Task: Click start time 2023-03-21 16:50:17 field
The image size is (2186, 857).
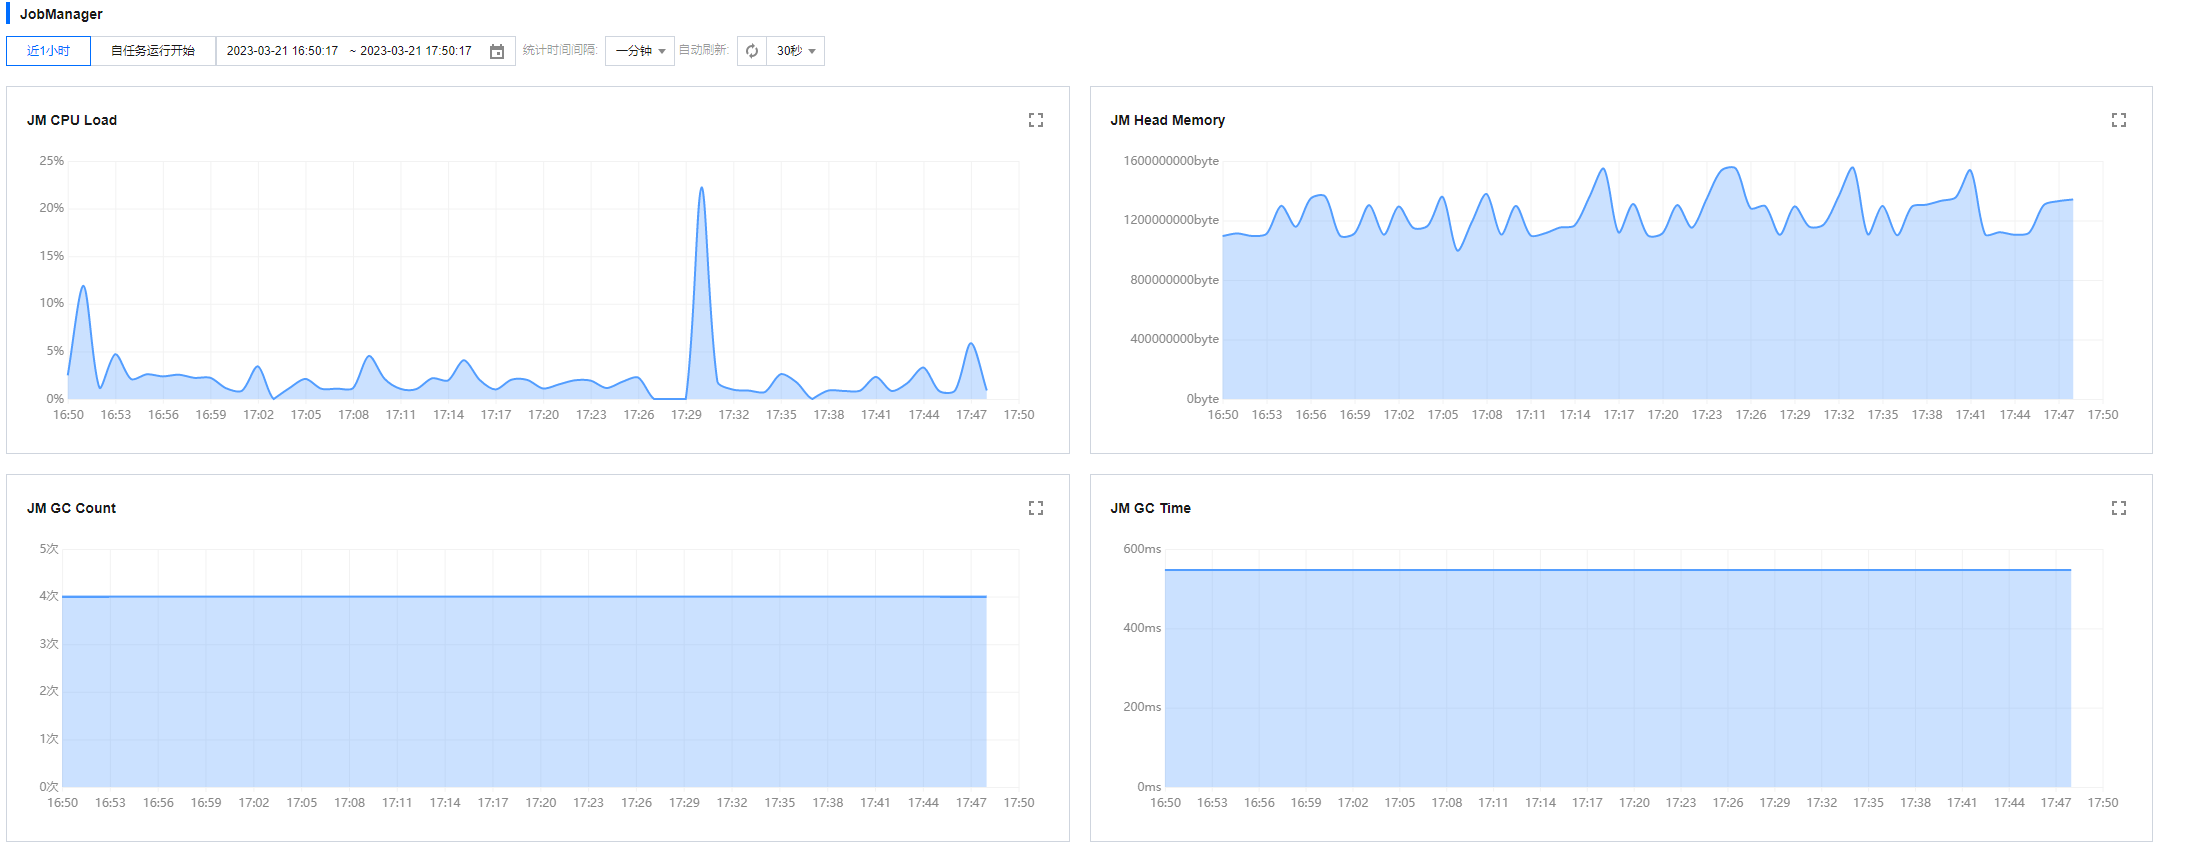Action: click(282, 51)
